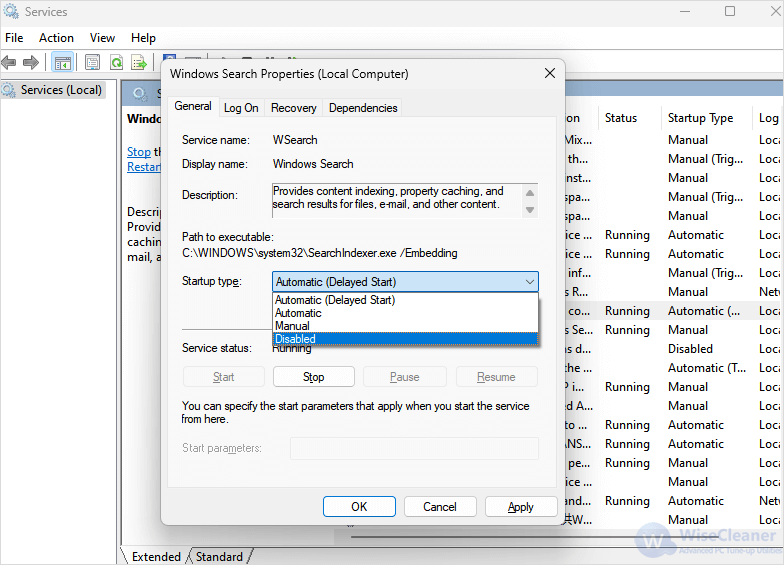Click the Disabled startup type cell in list
The width and height of the screenshot is (784, 565).
point(690,349)
